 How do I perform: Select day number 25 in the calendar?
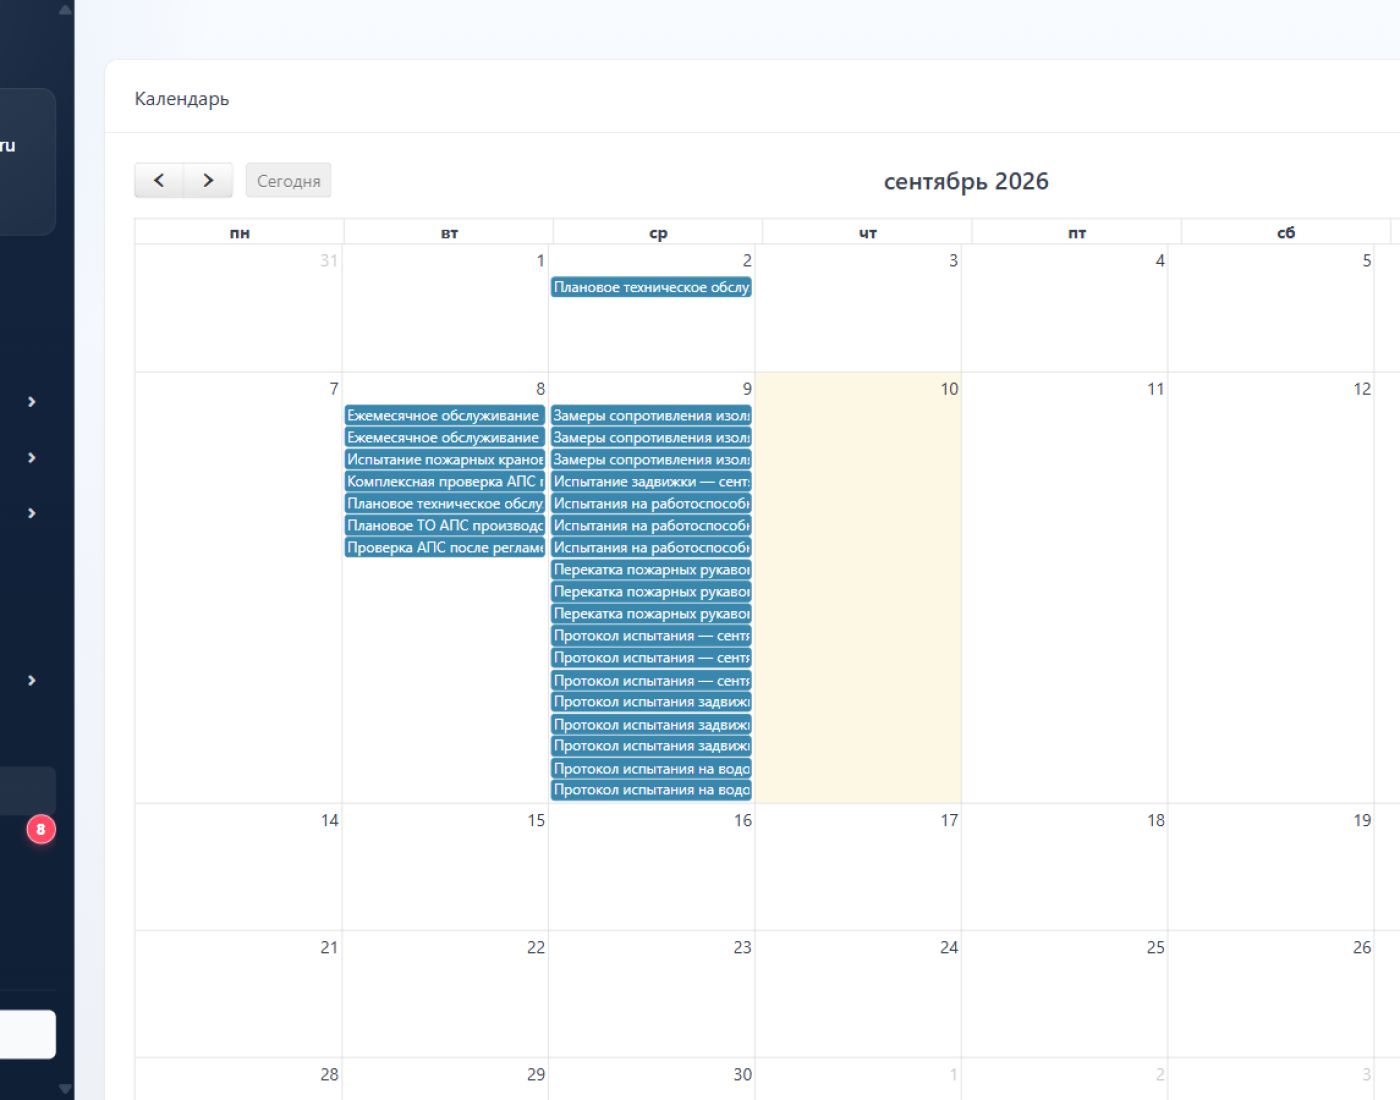[1156, 947]
